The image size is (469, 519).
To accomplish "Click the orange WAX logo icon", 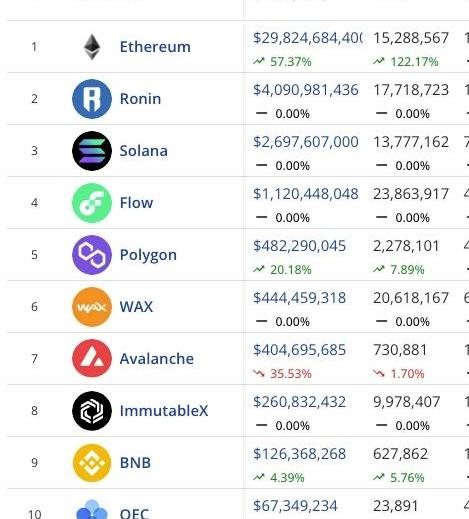I will click(92, 307).
